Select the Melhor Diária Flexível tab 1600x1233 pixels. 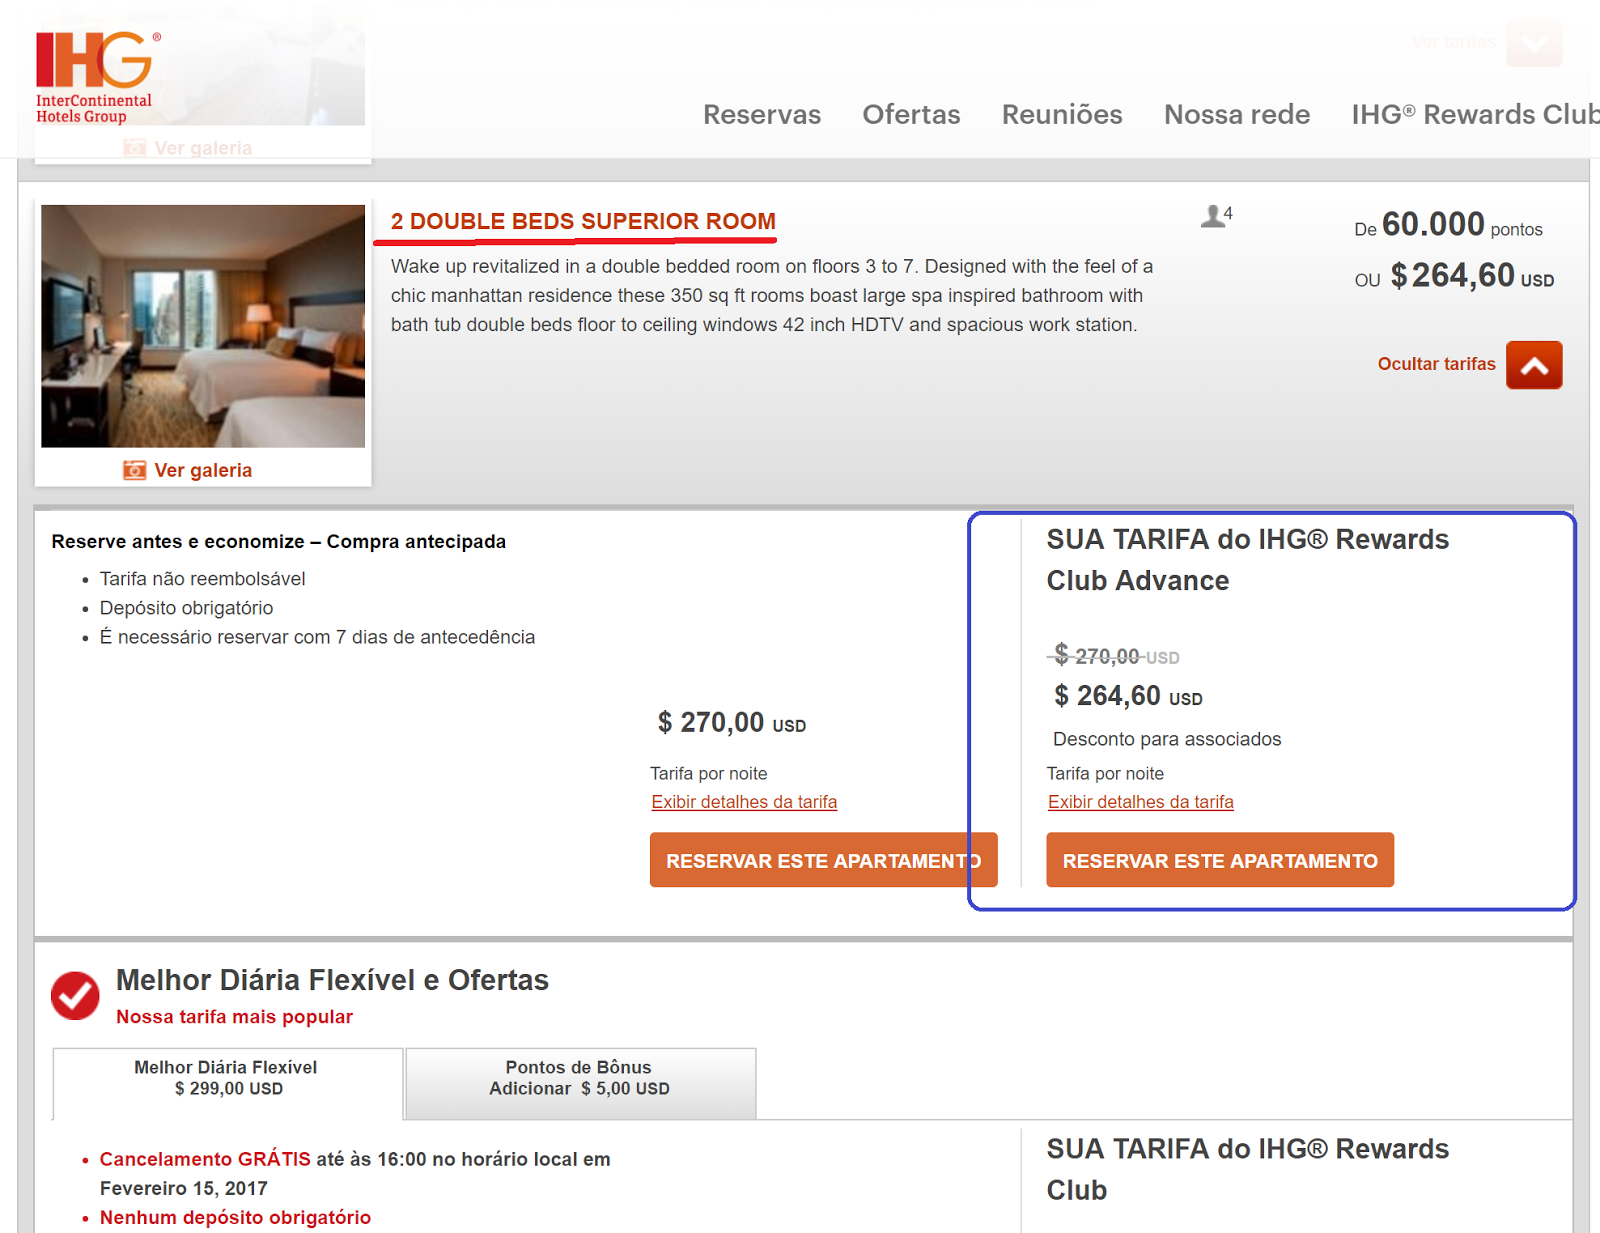228,1083
